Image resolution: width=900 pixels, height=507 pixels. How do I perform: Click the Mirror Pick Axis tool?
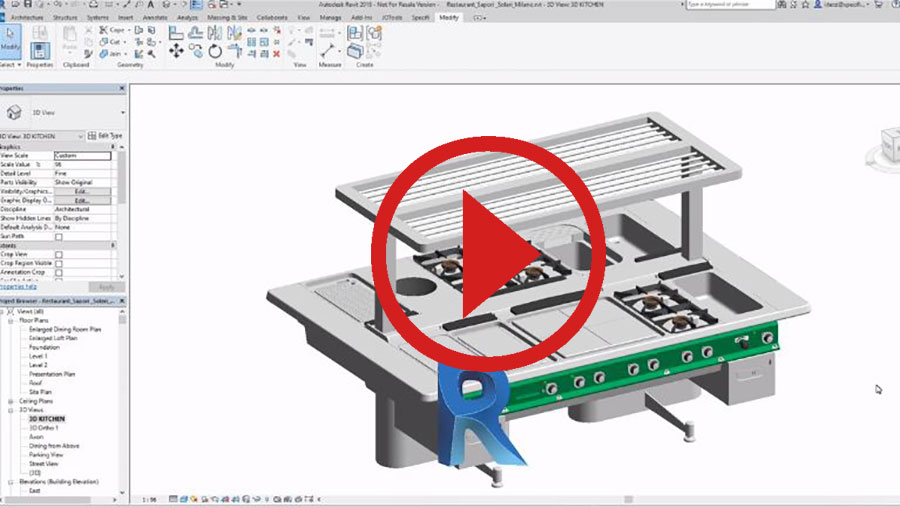[x=215, y=33]
